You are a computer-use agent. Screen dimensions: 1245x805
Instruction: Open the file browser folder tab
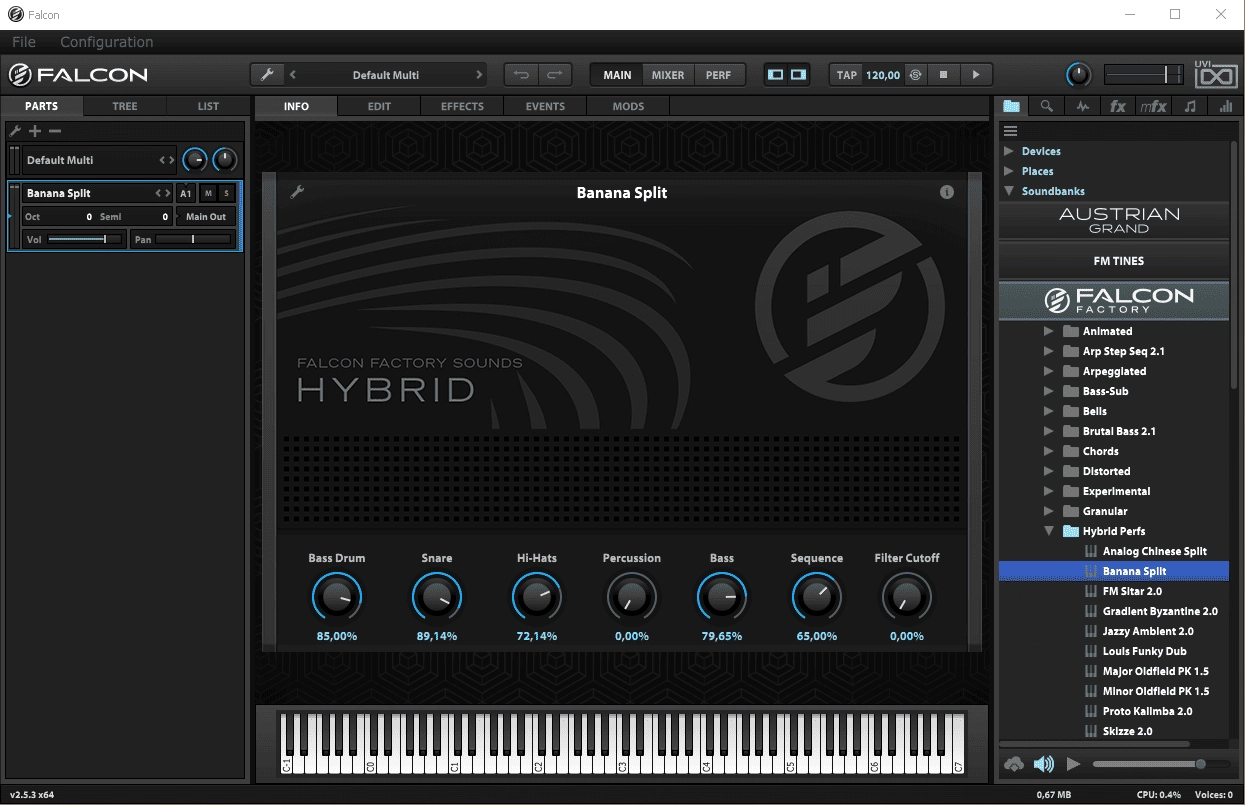pos(1012,106)
